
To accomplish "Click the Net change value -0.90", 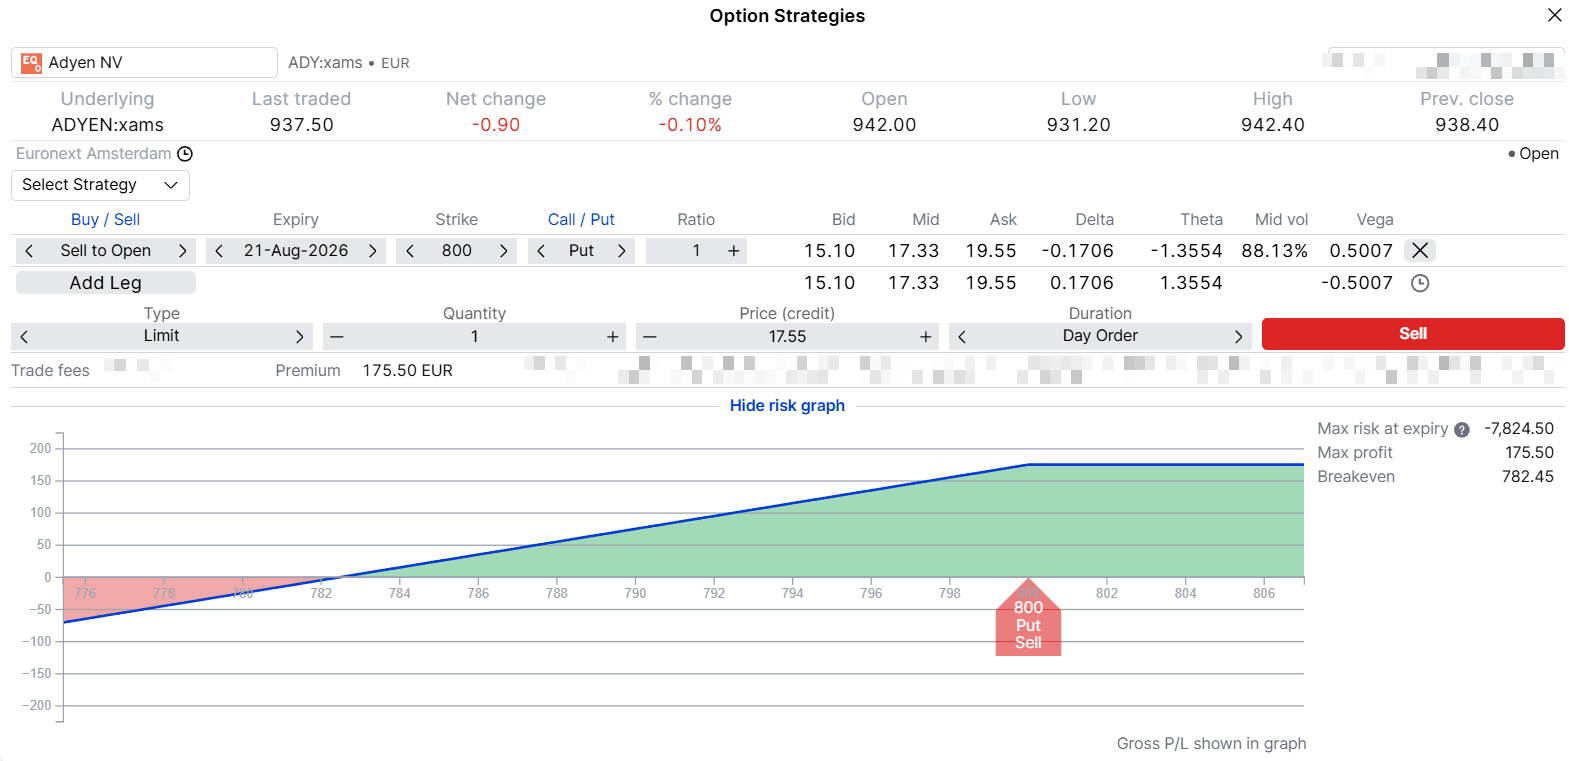I will pyautogui.click(x=496, y=125).
